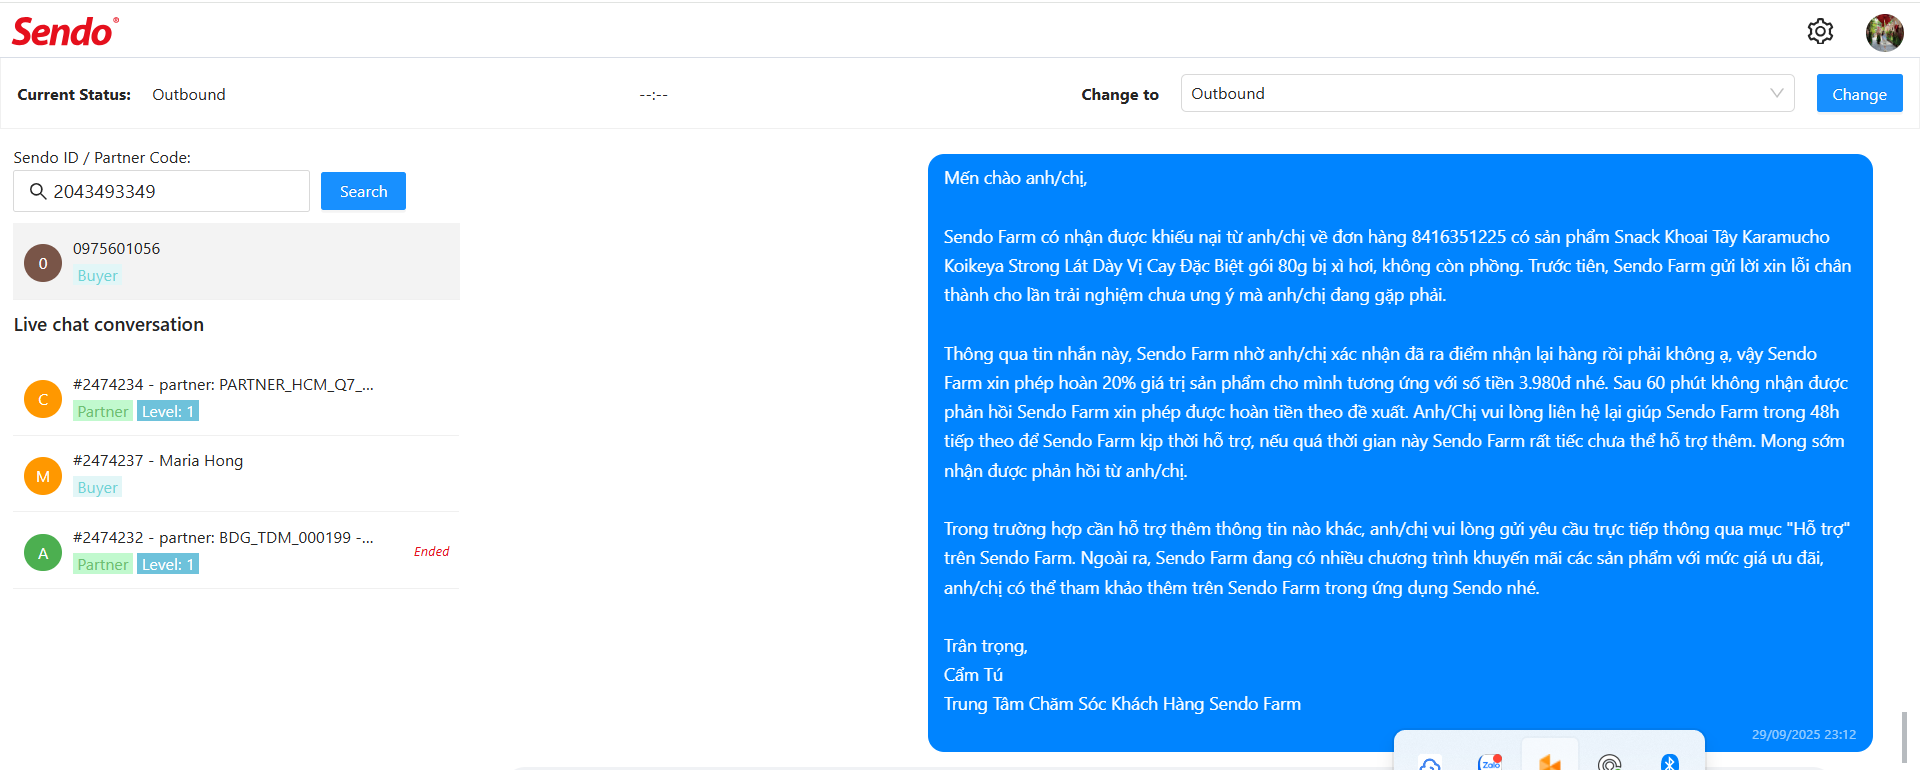
Task: Open Zalo from the system tray popup
Action: click(1490, 761)
